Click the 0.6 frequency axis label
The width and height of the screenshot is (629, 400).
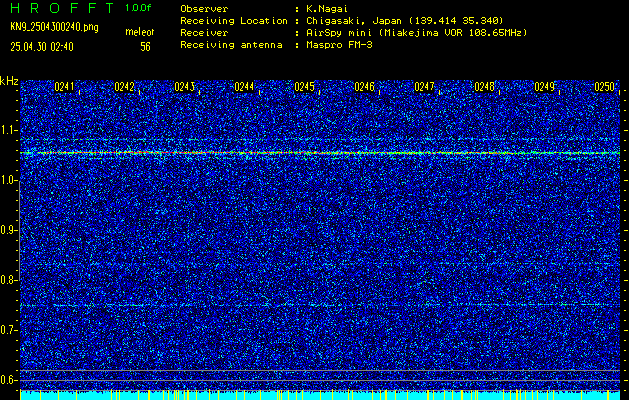point(8,380)
